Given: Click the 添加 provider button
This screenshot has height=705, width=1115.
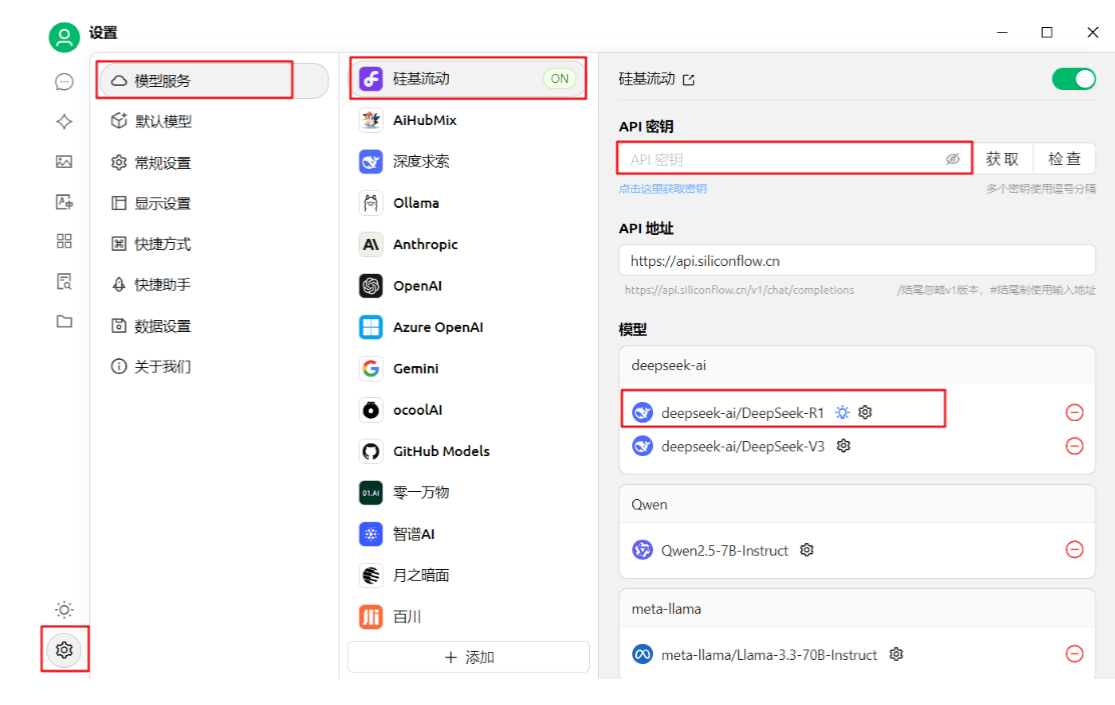Looking at the screenshot, I should click(x=468, y=657).
